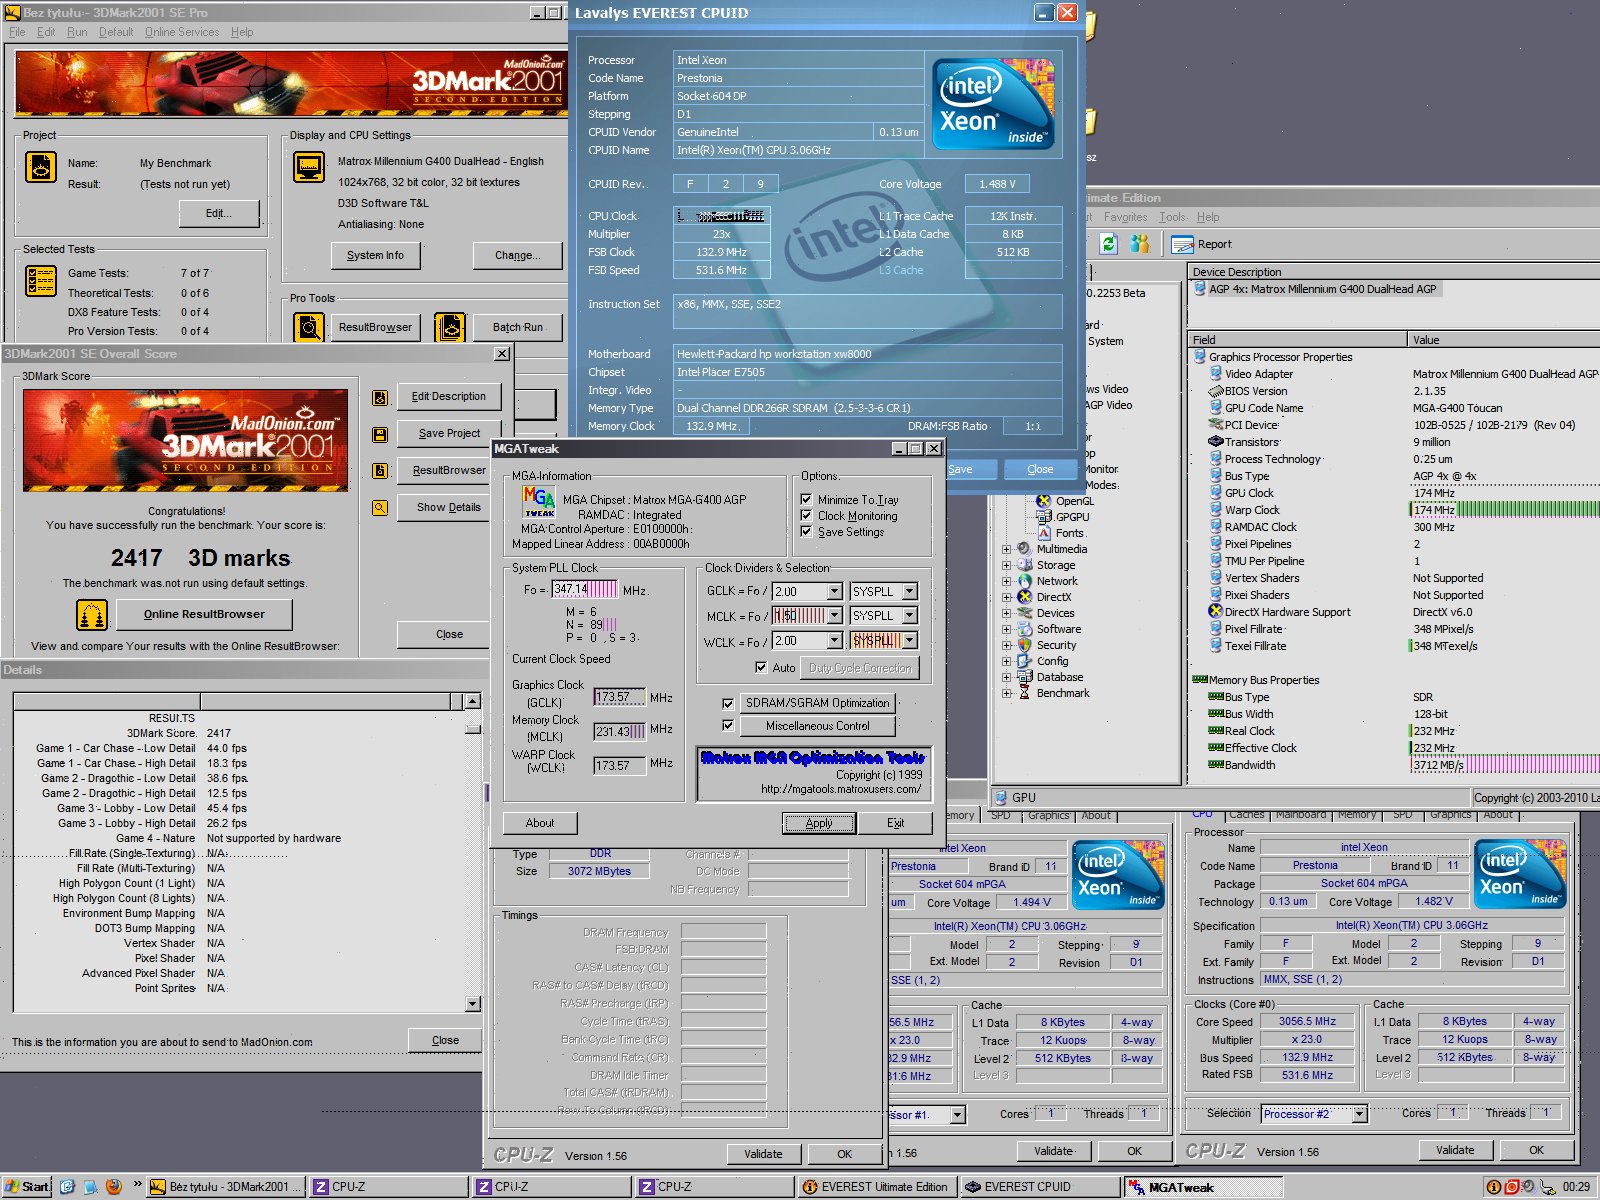The image size is (1600, 1200).
Task: Open the Online Services menu in 3DMark2001
Action: pyautogui.click(x=182, y=32)
